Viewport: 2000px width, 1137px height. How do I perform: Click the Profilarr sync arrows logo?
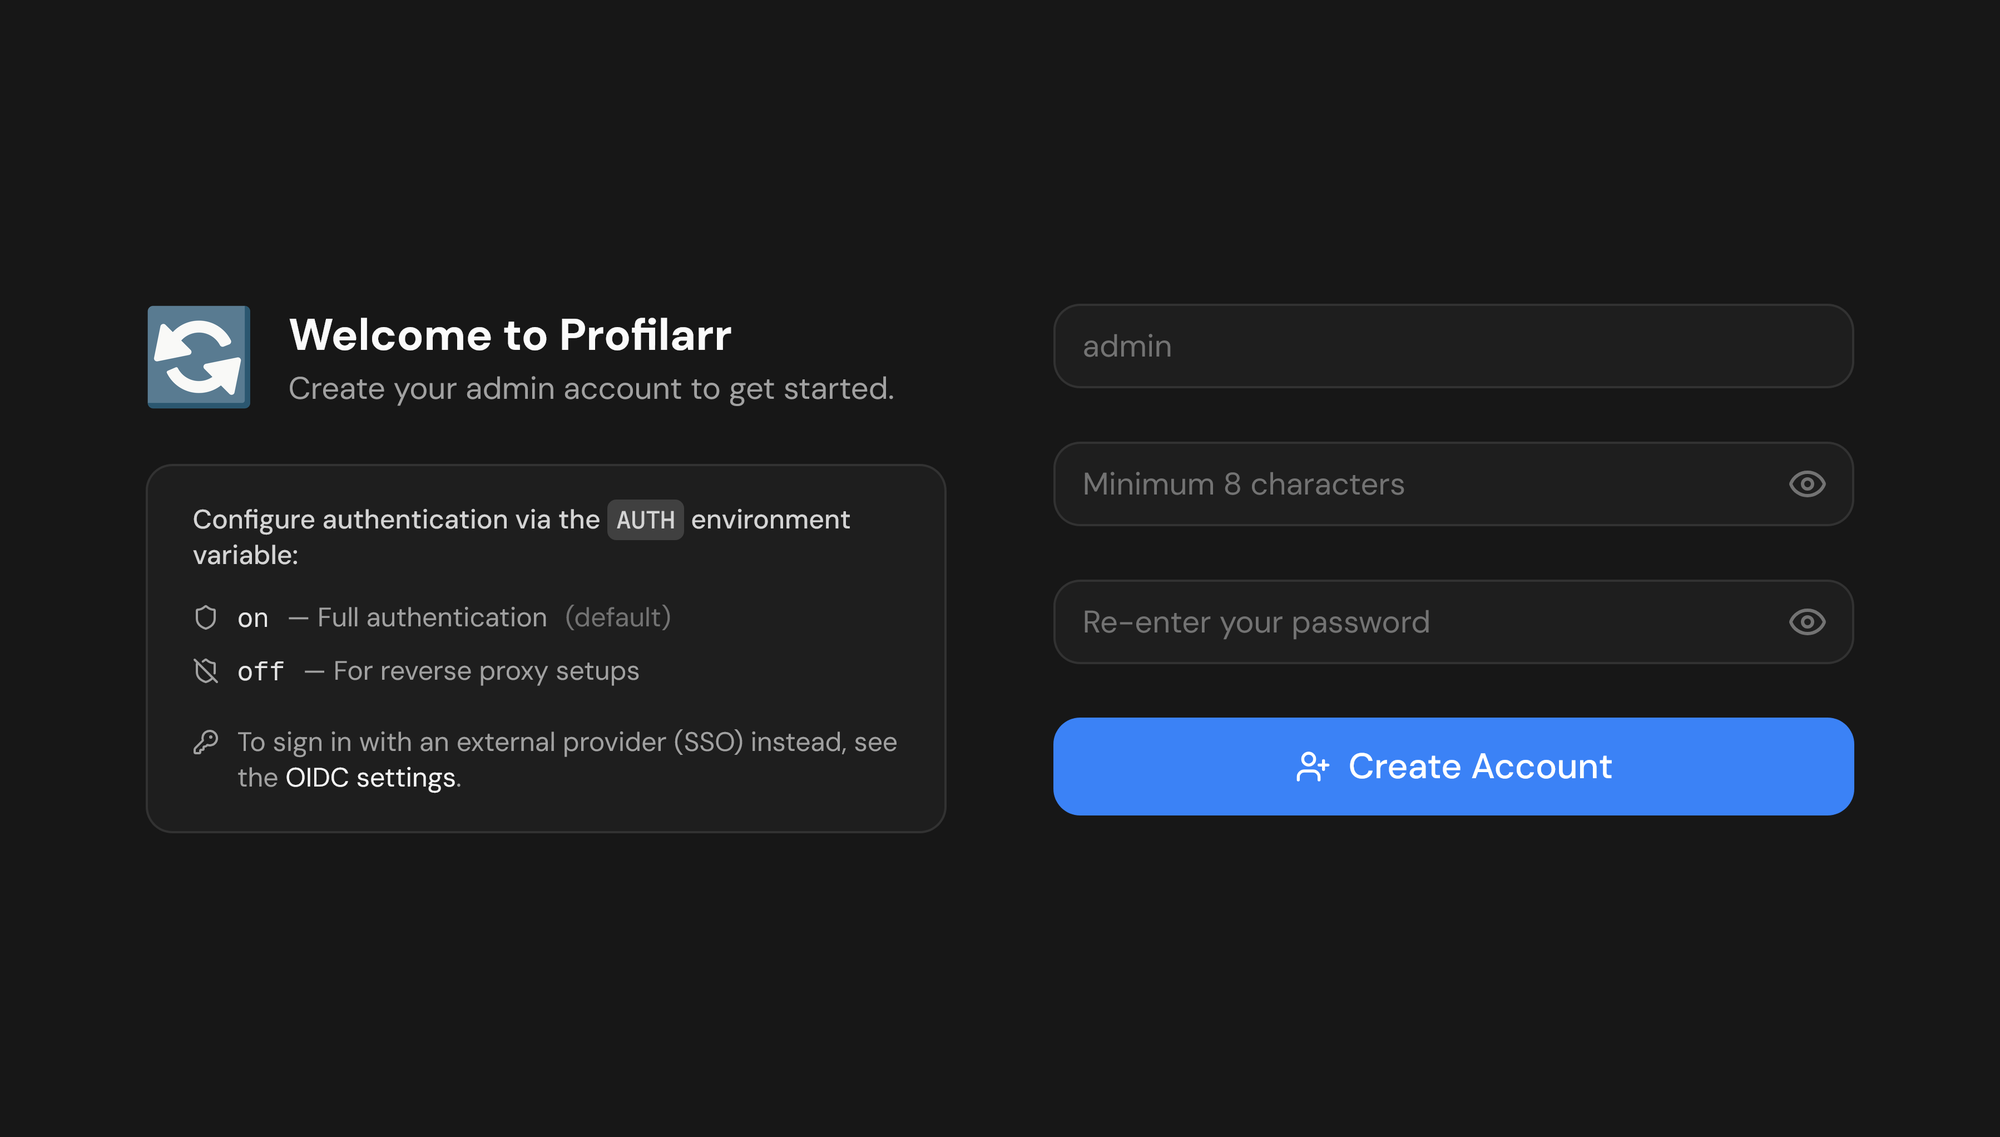[x=199, y=357]
